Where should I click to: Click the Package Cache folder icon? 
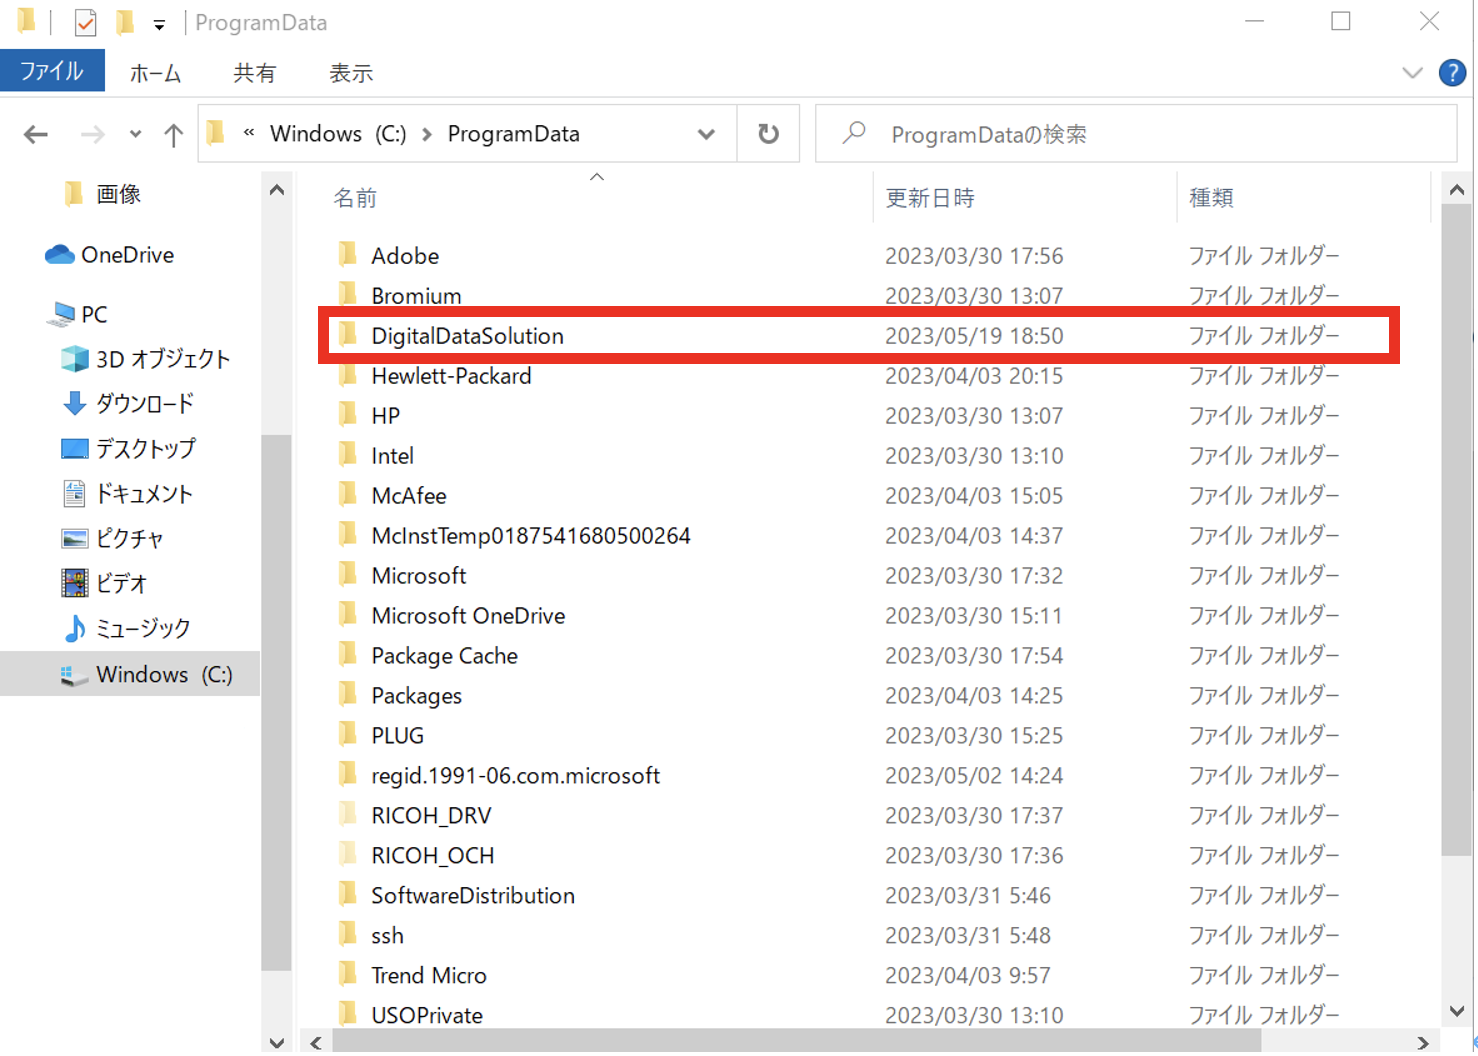pos(347,654)
